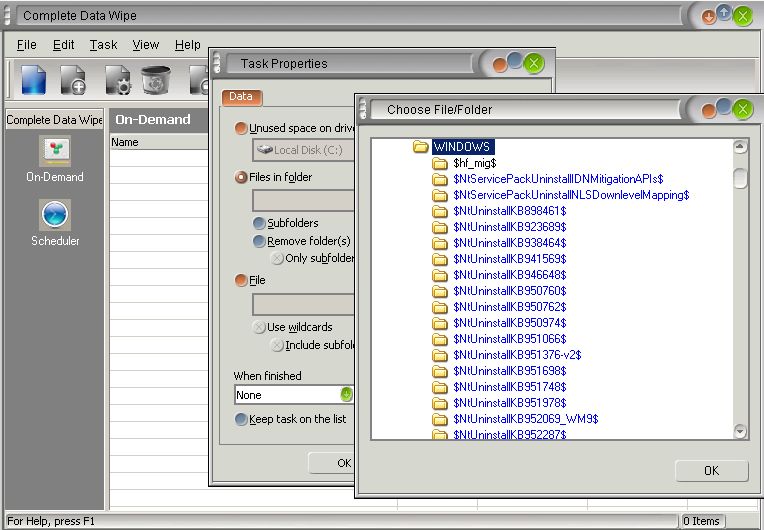This screenshot has width=764, height=530.
Task: Click folder icon beside $NtUninstallKB946648$
Action: point(439,275)
